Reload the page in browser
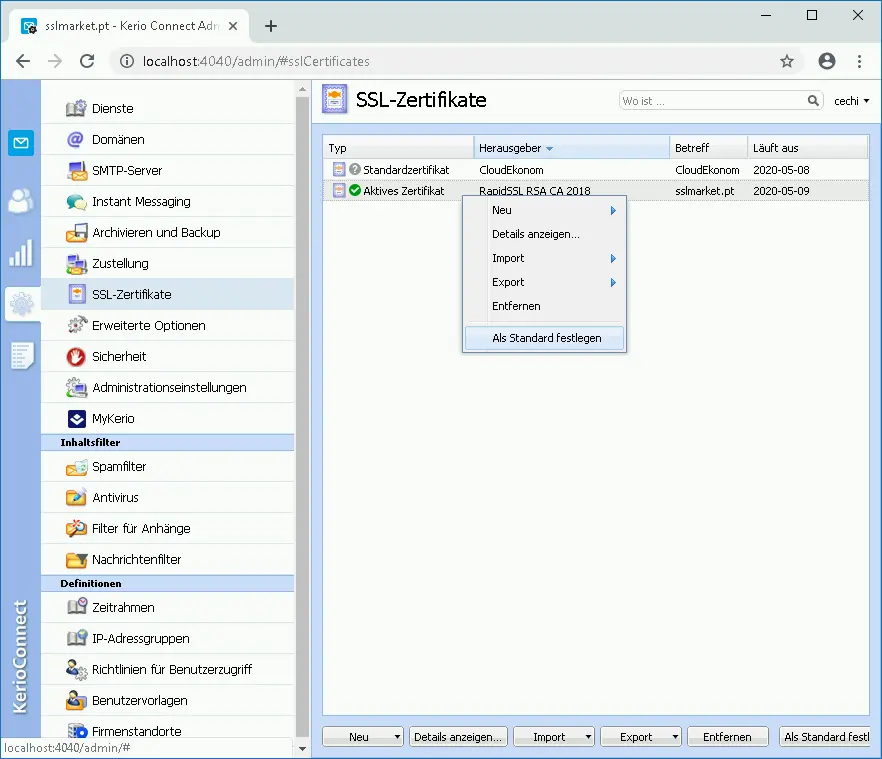Image resolution: width=882 pixels, height=759 pixels. point(87,61)
